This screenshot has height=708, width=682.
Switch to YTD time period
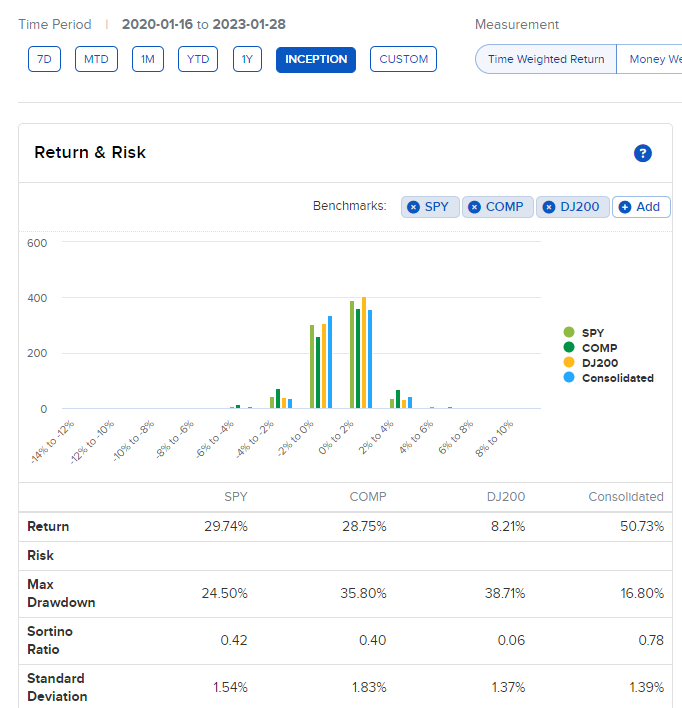pyautogui.click(x=198, y=59)
